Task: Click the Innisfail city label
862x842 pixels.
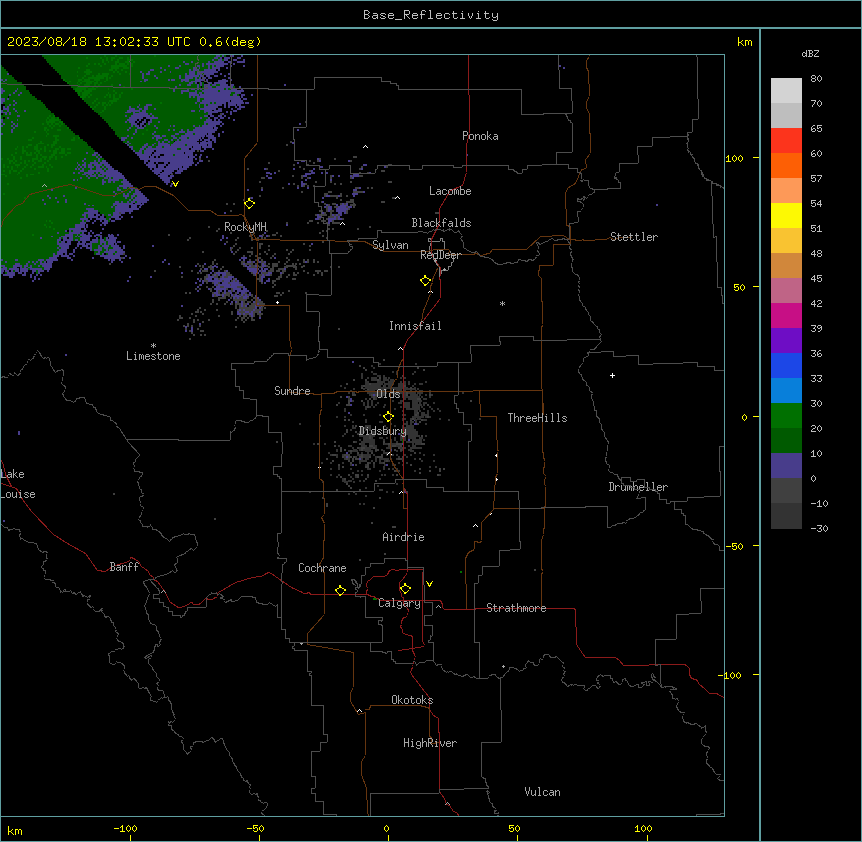Action: click(415, 326)
